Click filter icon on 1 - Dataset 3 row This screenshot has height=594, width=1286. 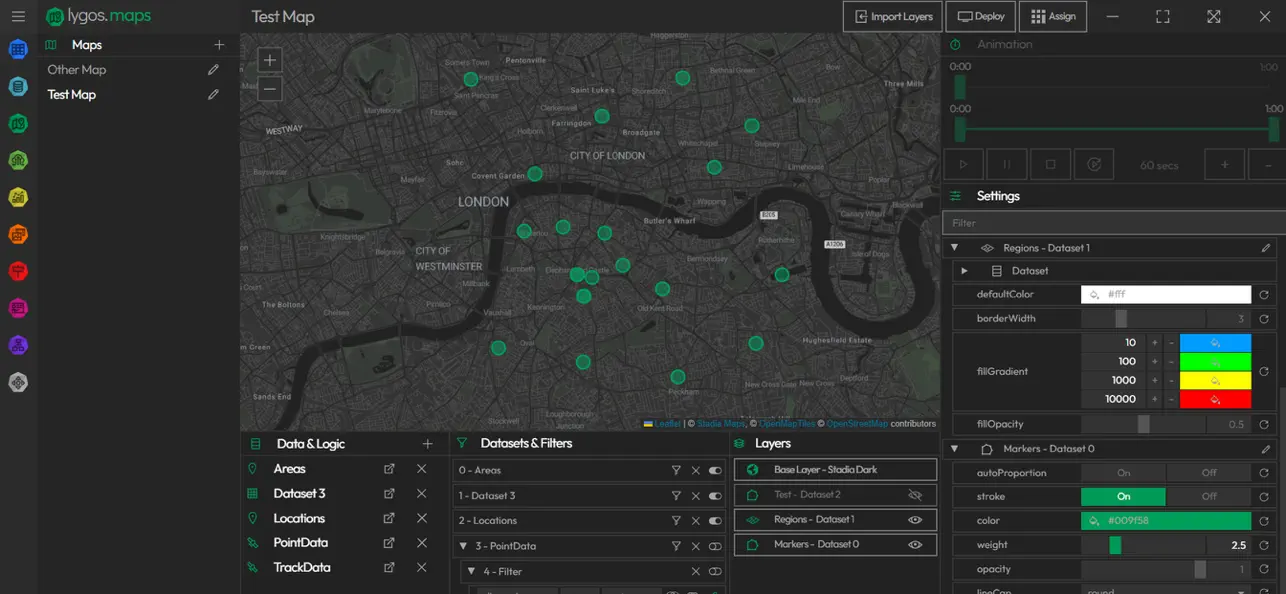click(x=676, y=496)
